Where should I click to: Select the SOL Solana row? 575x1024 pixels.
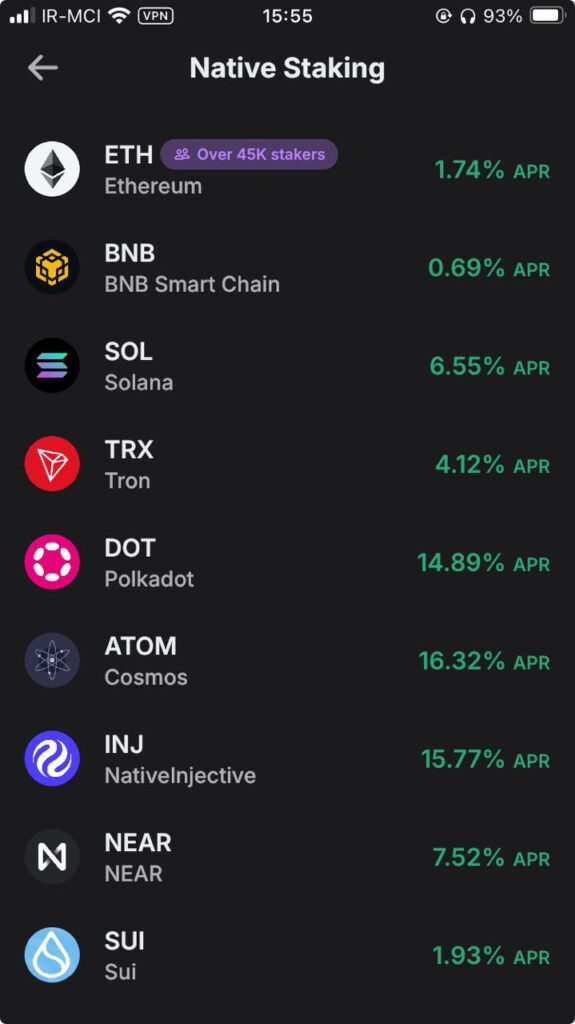pos(288,366)
